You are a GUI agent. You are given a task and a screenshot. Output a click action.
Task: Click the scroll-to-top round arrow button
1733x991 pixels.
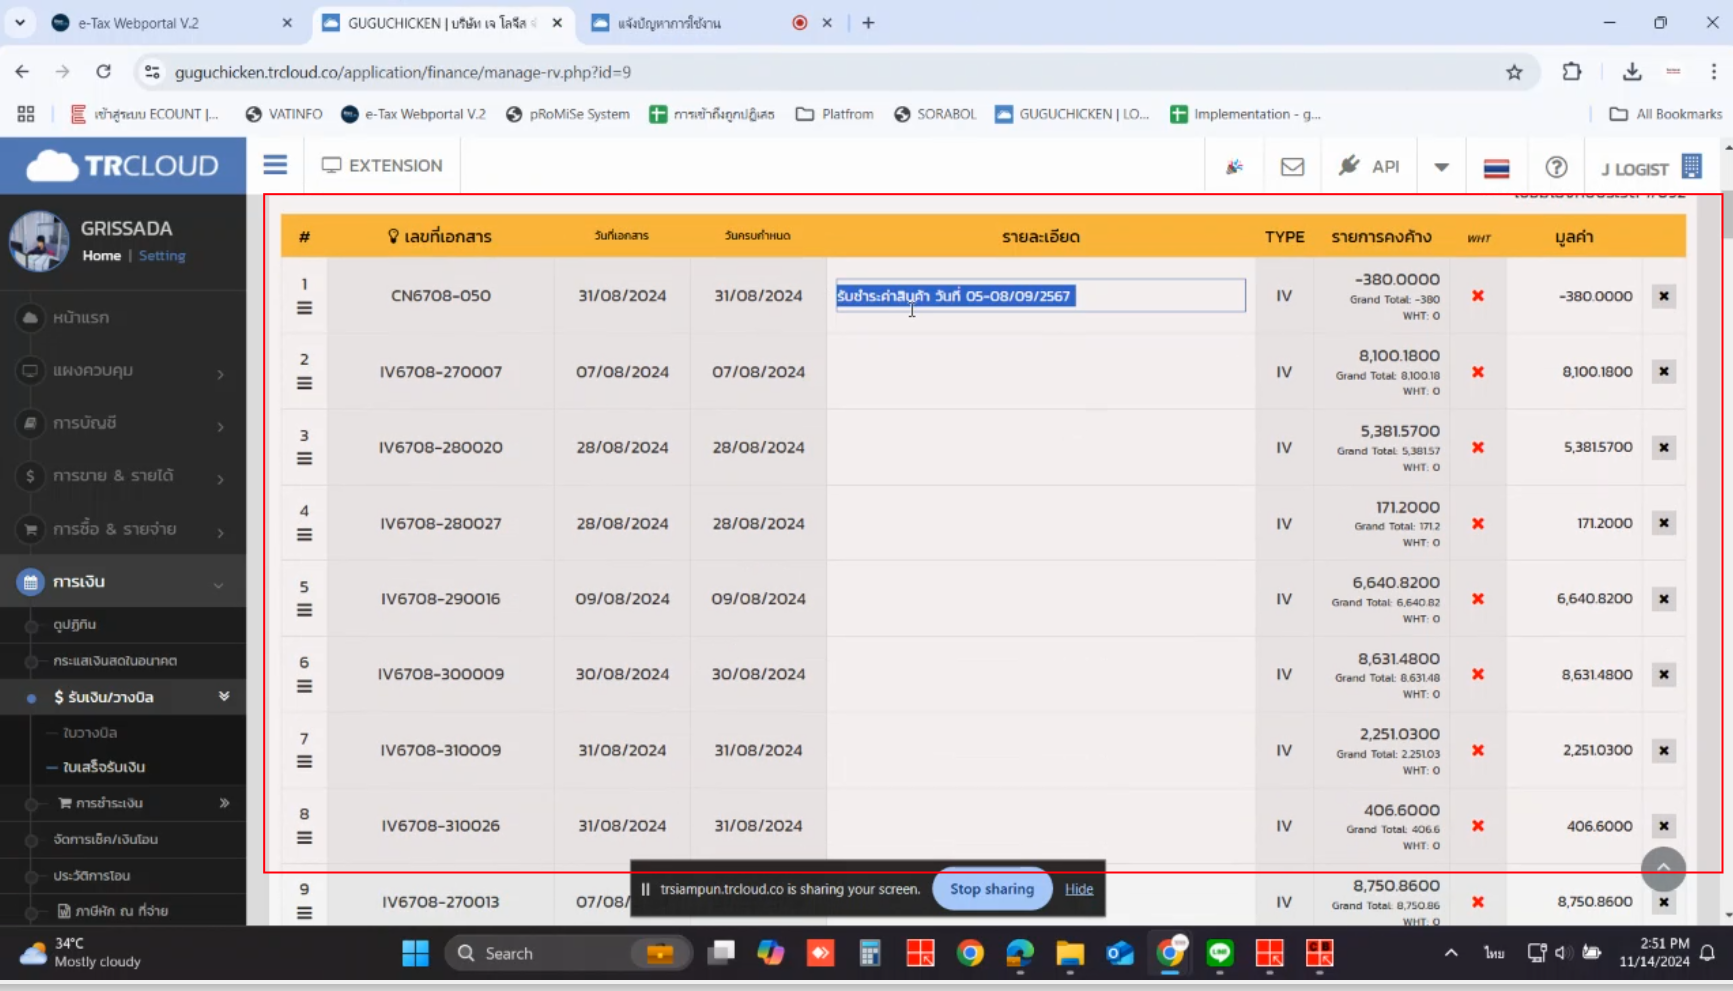(1663, 868)
